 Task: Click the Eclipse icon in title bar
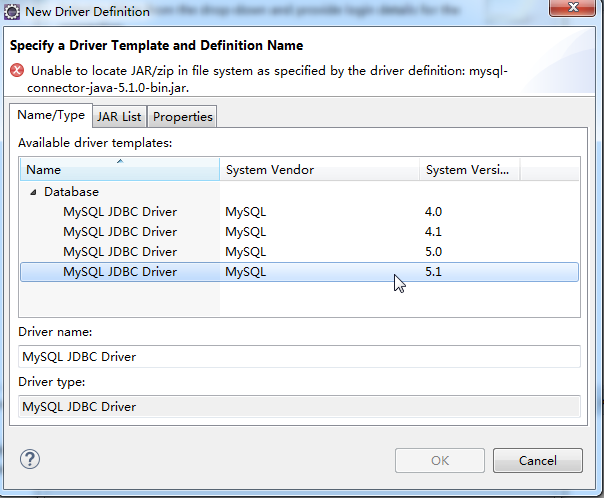coord(12,12)
